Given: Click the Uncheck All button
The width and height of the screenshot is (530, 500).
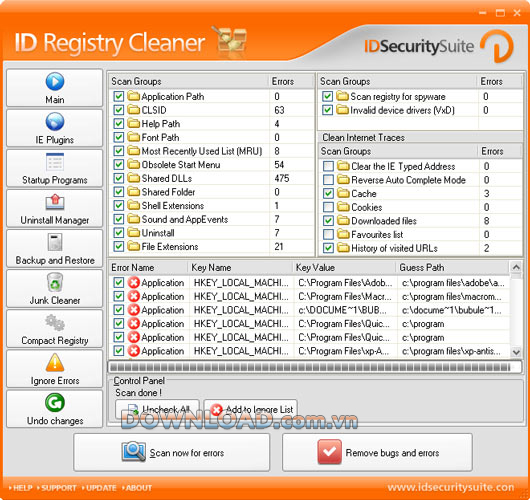Looking at the screenshot, I should [158, 409].
